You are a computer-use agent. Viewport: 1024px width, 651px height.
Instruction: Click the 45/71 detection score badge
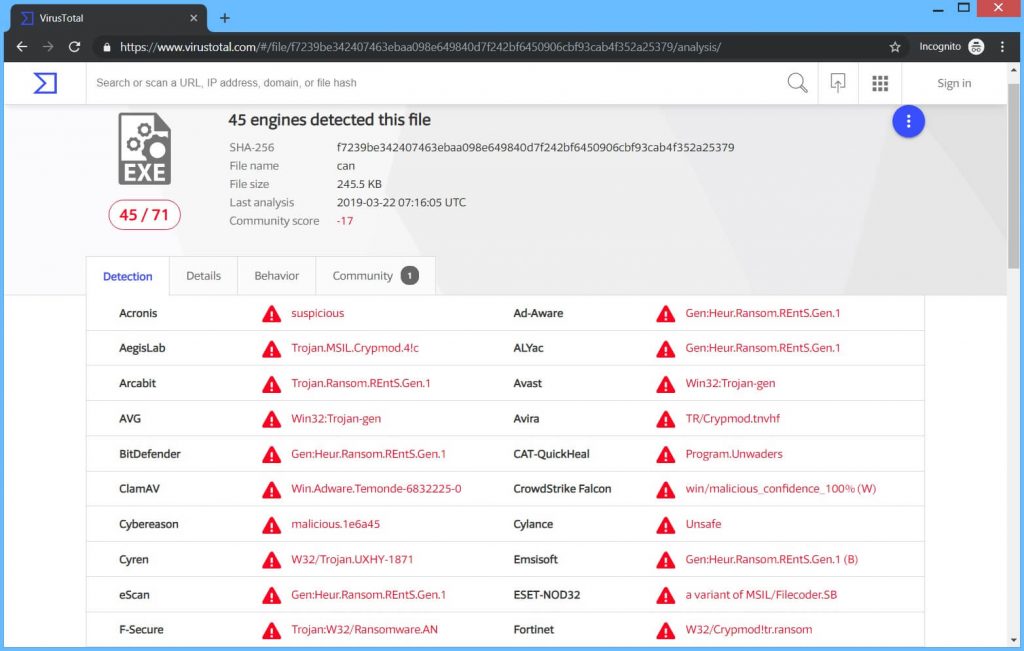pos(144,214)
